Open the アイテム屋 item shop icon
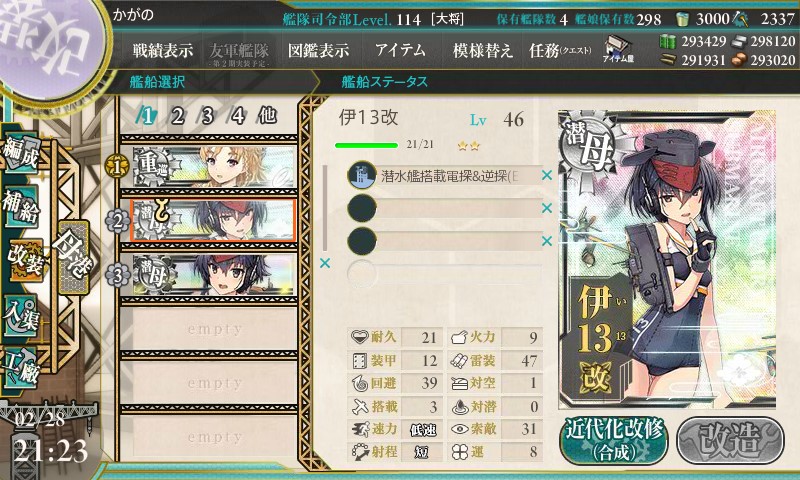800x480 pixels. click(618, 49)
